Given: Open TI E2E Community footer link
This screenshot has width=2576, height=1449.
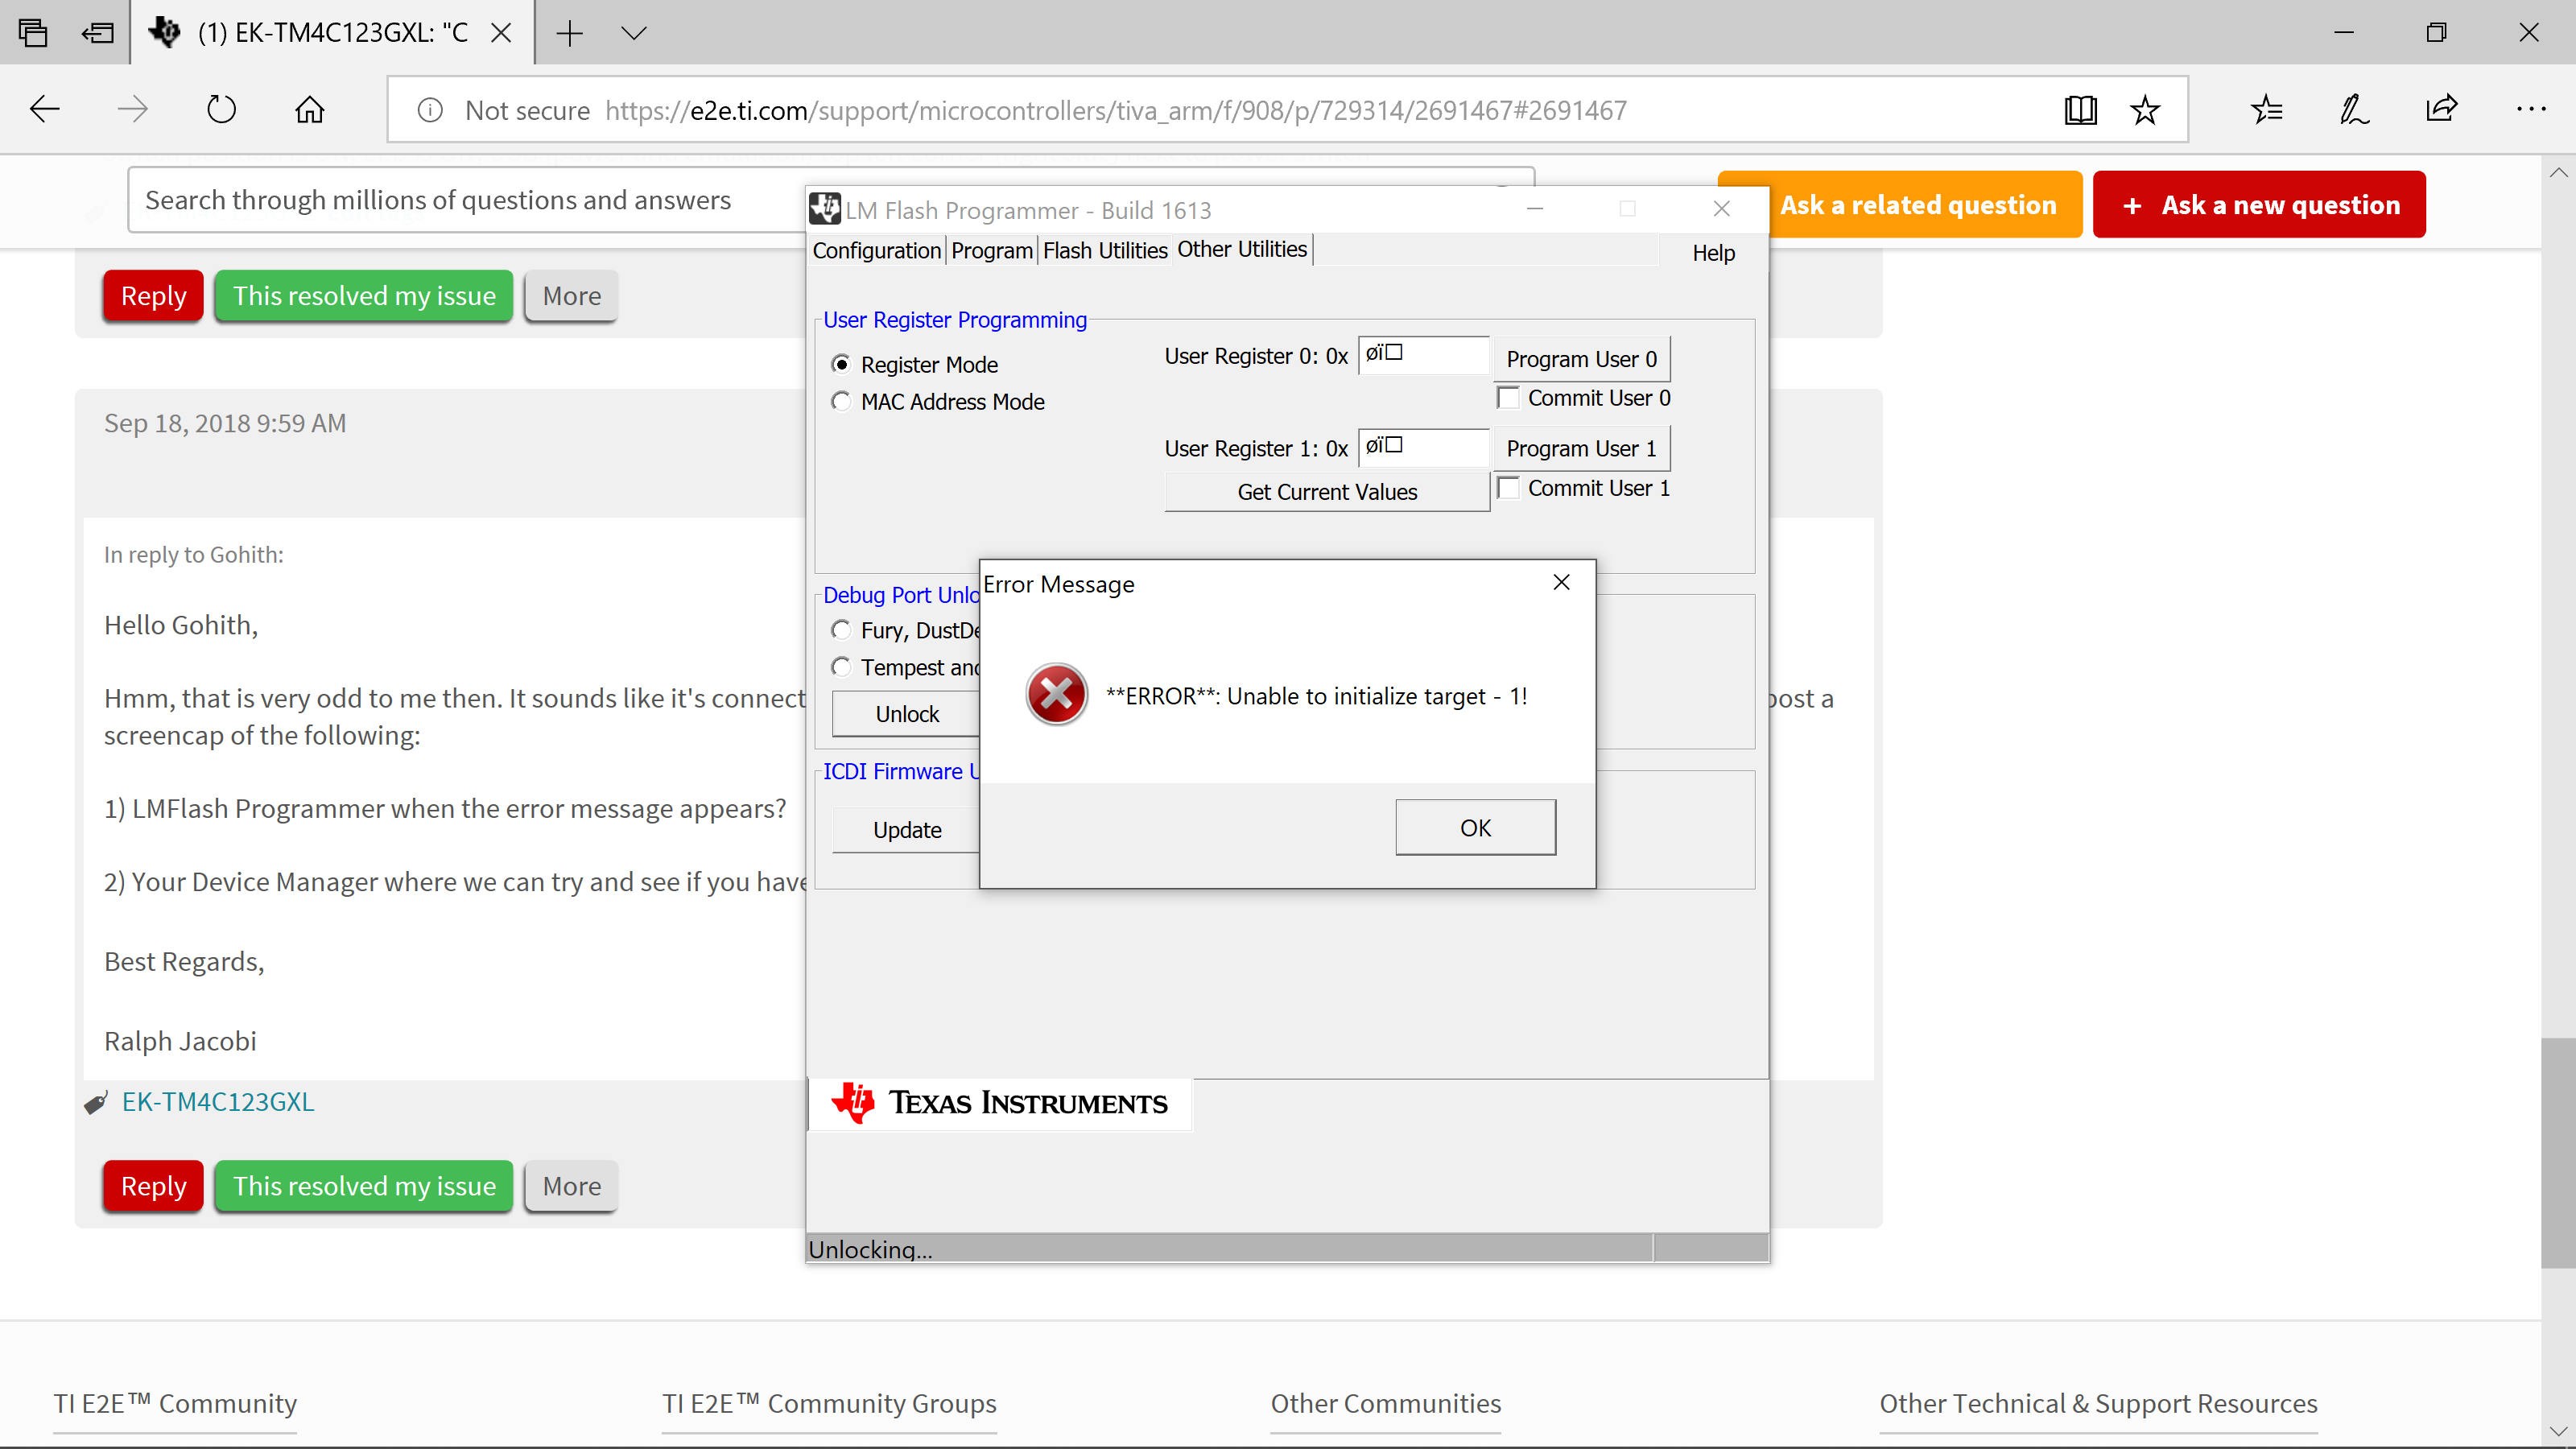Looking at the screenshot, I should pyautogui.click(x=175, y=1403).
